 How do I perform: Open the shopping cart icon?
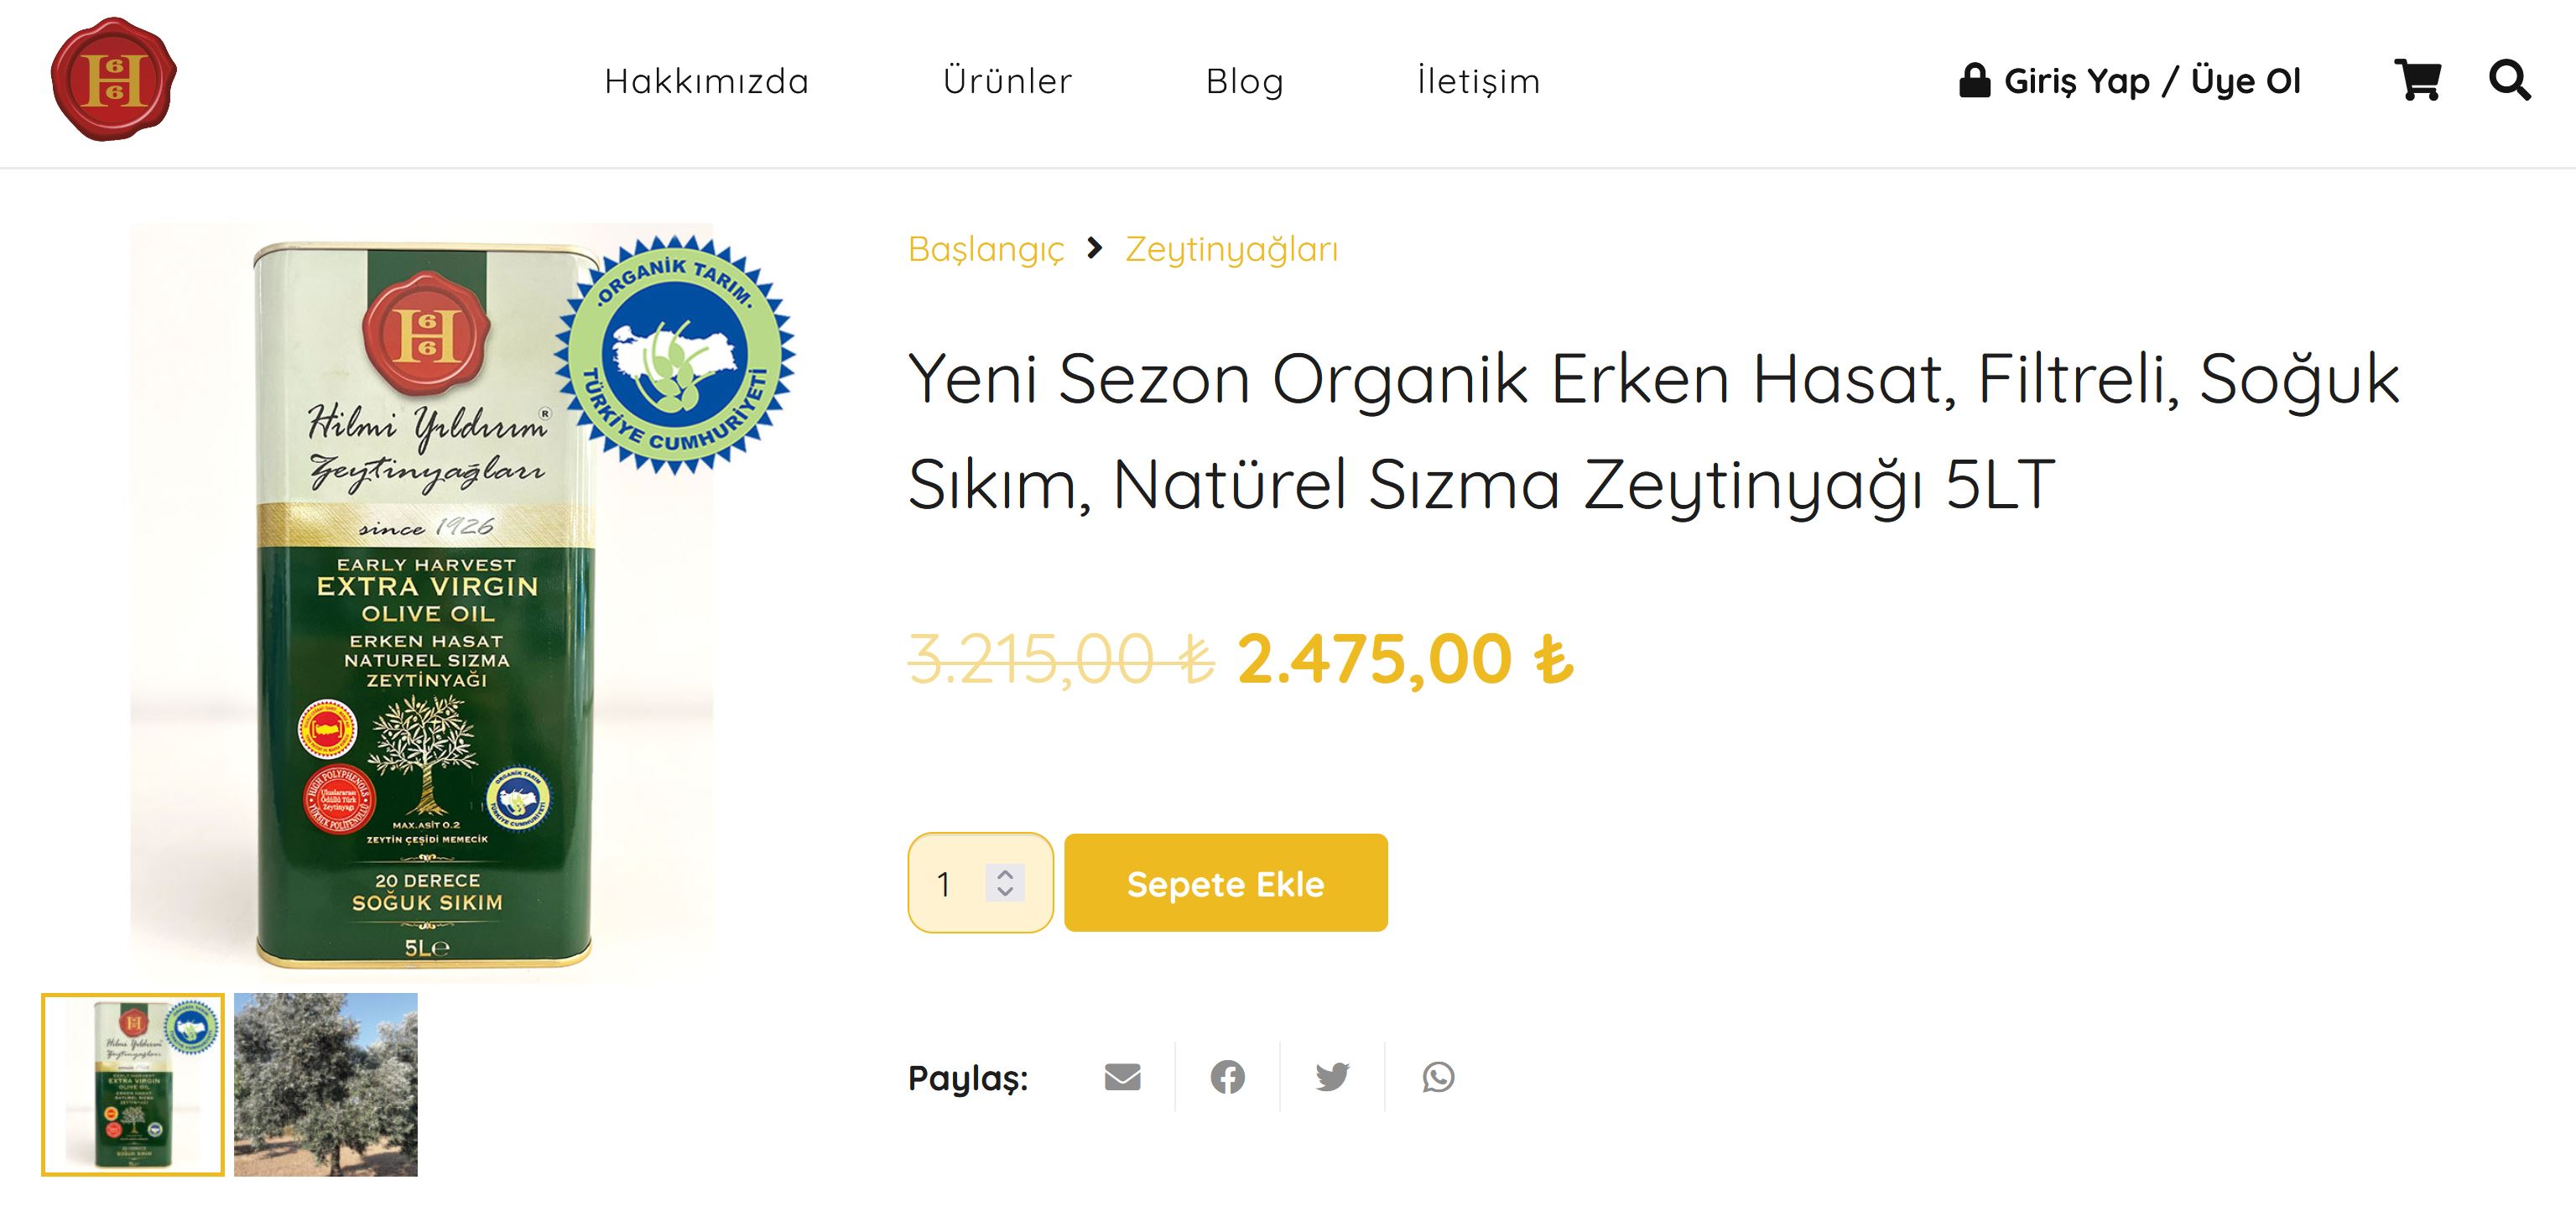(2417, 80)
